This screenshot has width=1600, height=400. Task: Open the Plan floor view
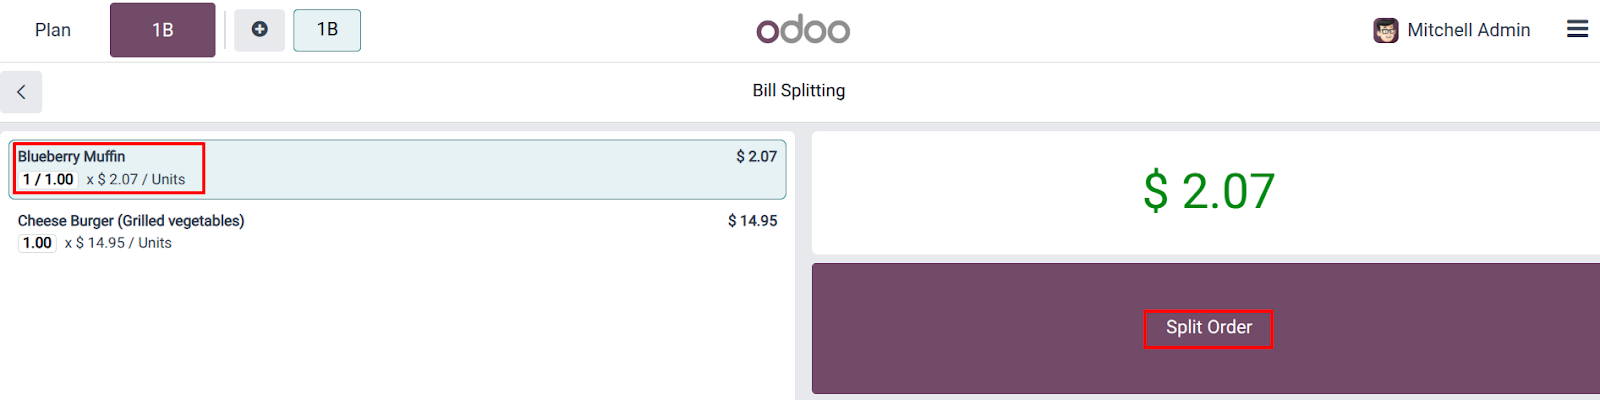pos(53,30)
